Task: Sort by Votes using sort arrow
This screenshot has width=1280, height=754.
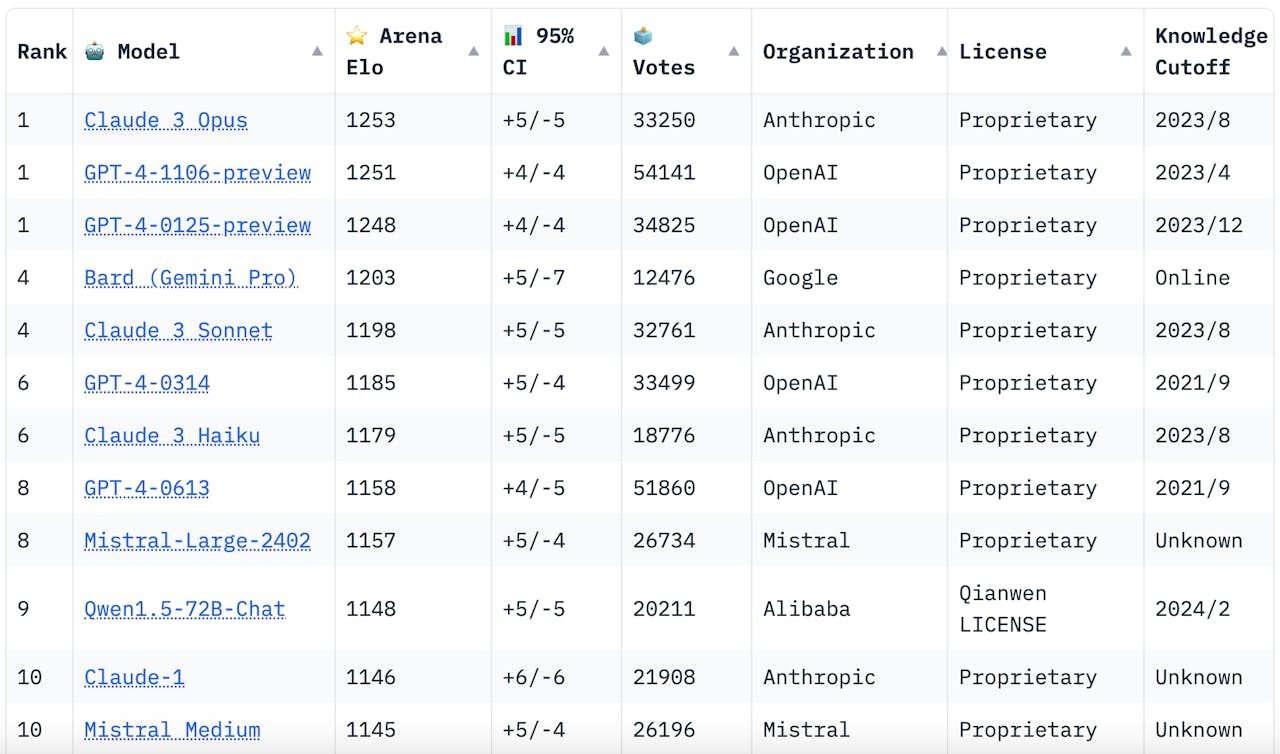Action: tap(734, 51)
